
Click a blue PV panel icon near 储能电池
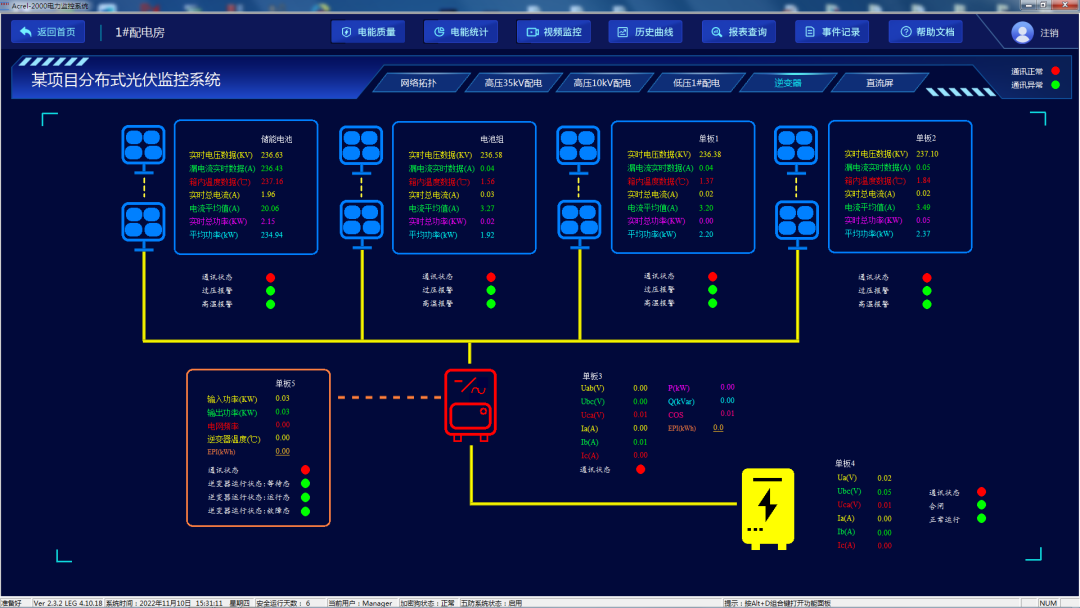pyautogui.click(x=143, y=142)
